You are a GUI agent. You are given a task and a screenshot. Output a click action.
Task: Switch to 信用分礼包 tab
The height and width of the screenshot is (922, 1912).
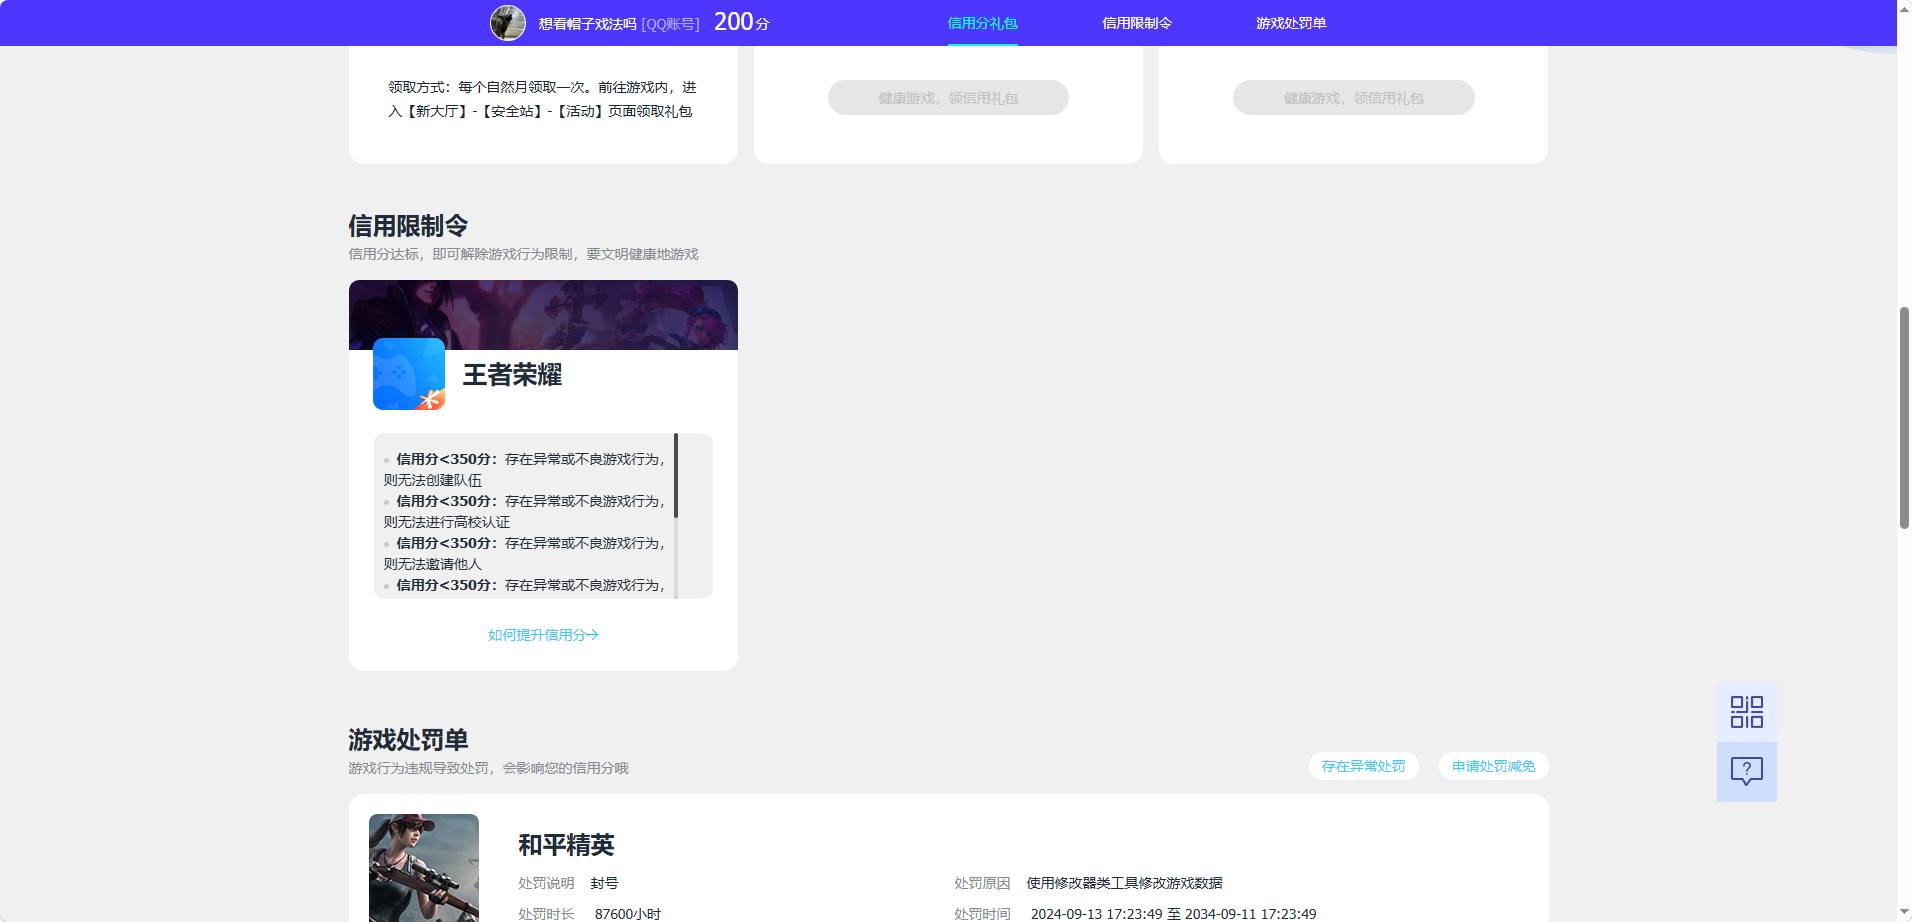click(x=982, y=23)
